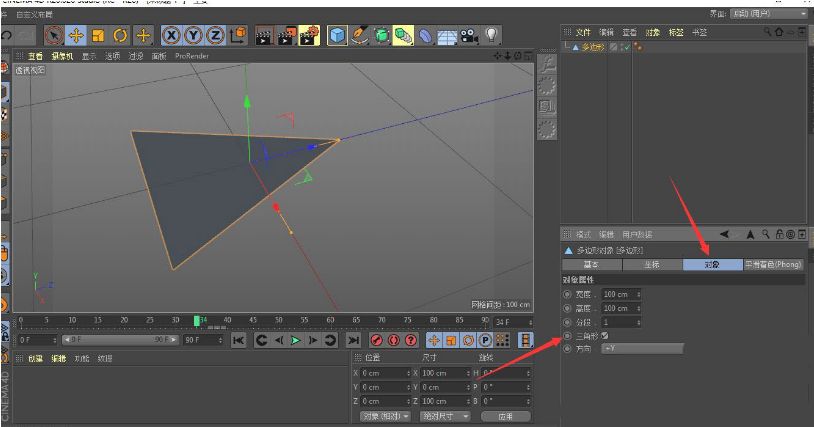Screen dimensions: 814x427
Task: Switch to the Object tab in attributes
Action: click(712, 265)
